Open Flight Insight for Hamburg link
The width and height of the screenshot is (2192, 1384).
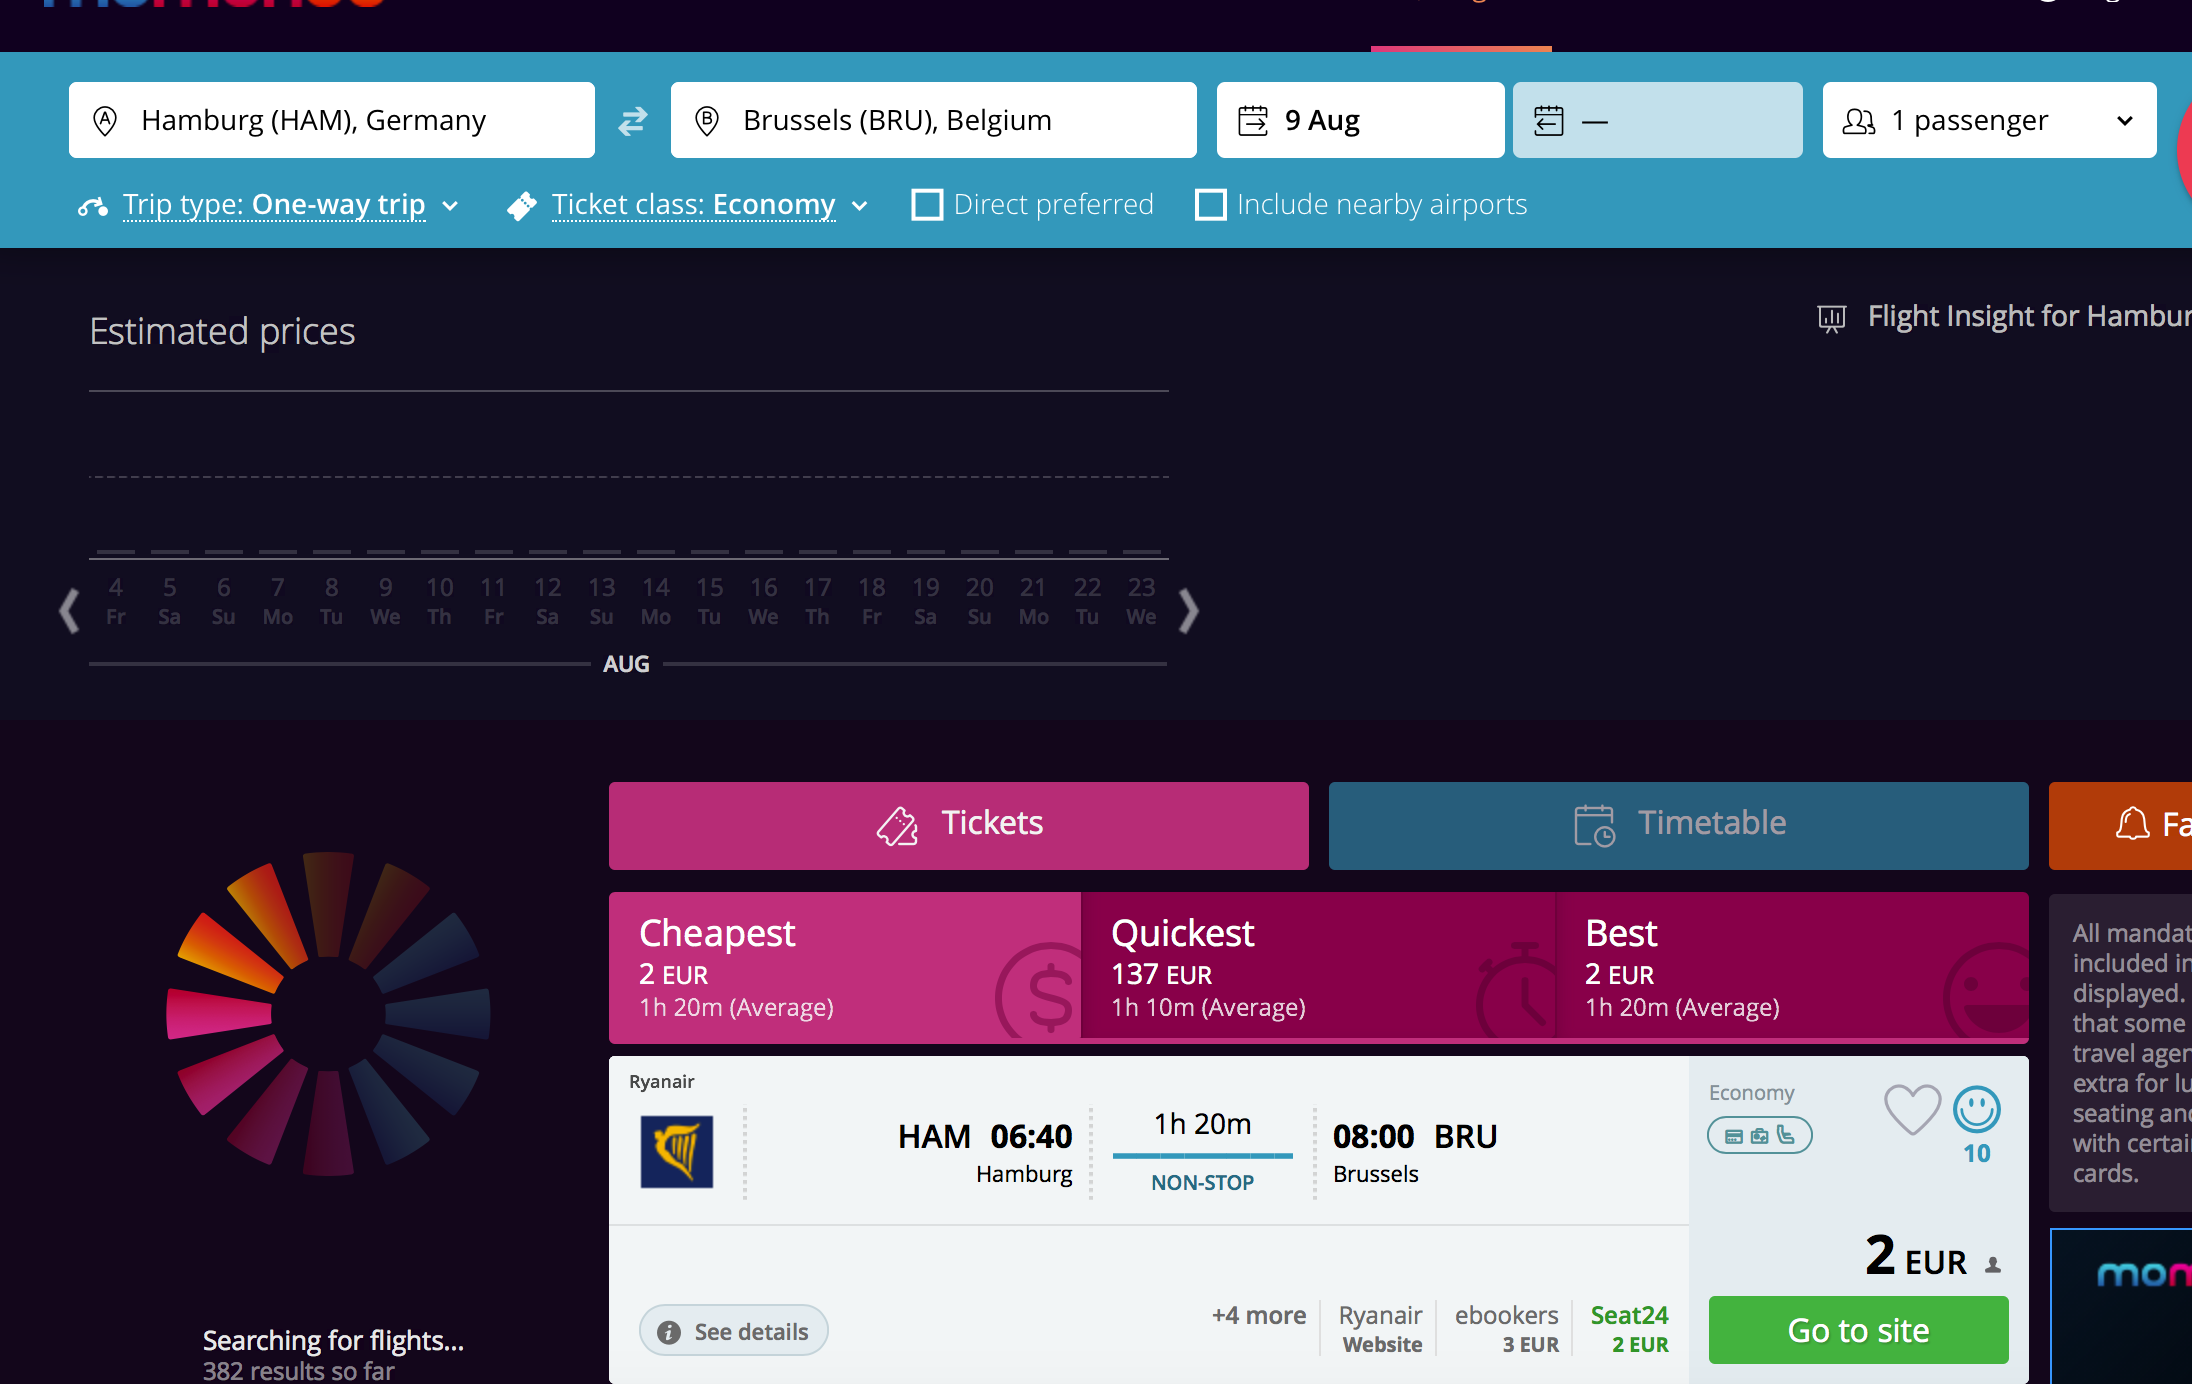(2029, 317)
